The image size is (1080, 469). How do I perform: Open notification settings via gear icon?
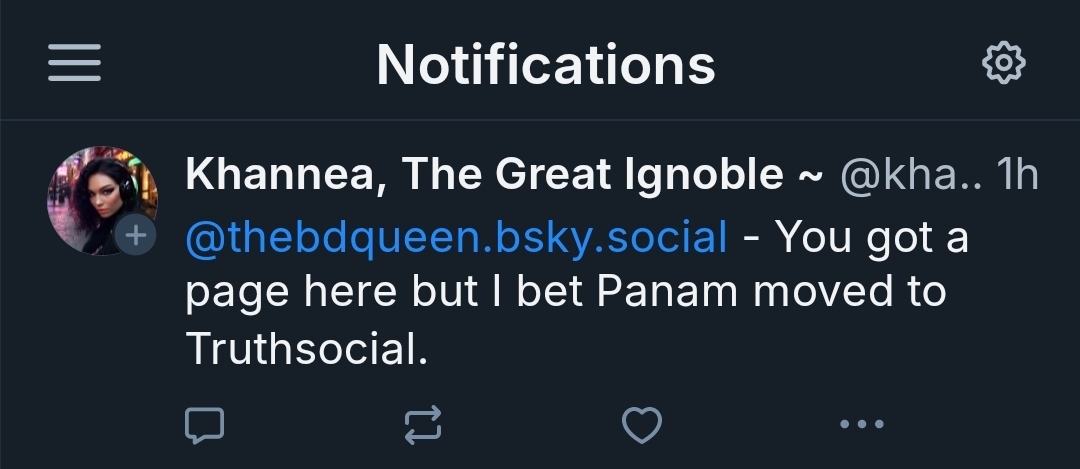click(x=1004, y=65)
